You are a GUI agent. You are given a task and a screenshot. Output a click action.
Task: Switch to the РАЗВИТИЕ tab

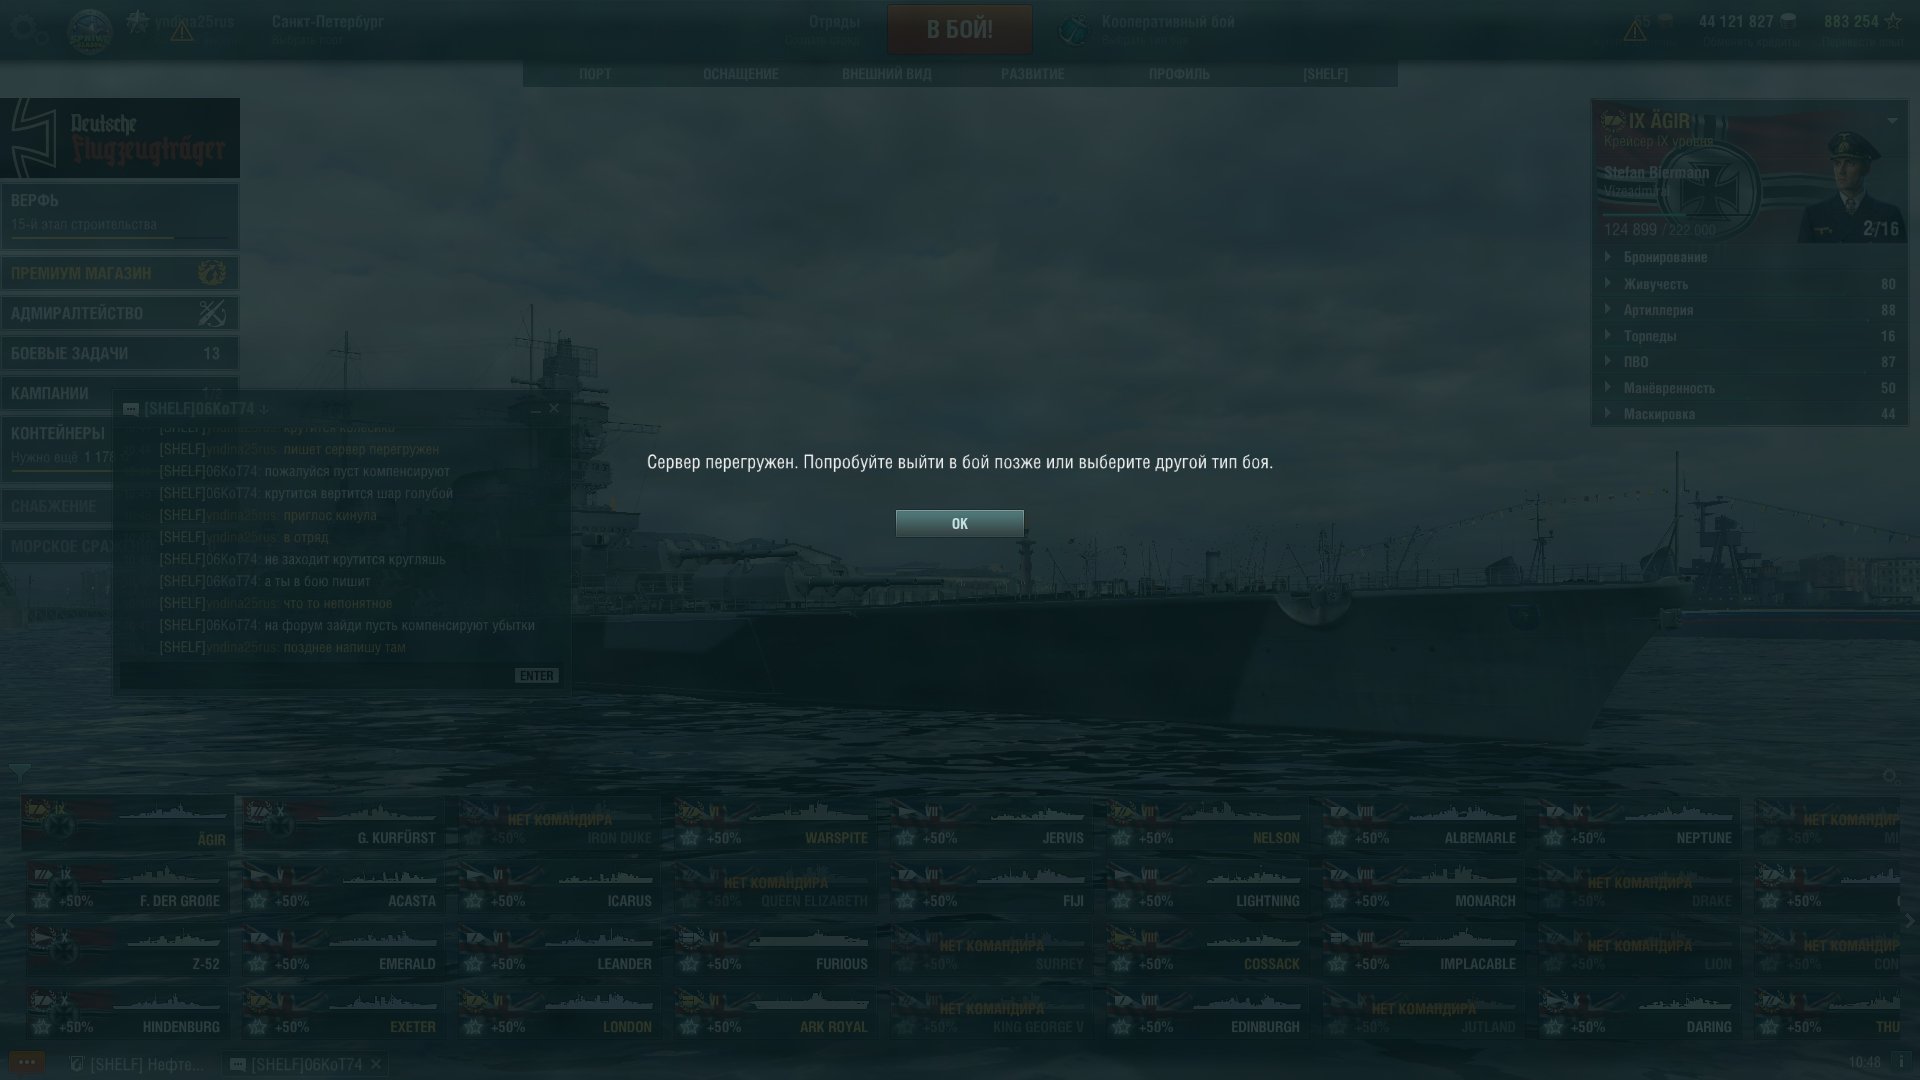(1033, 74)
